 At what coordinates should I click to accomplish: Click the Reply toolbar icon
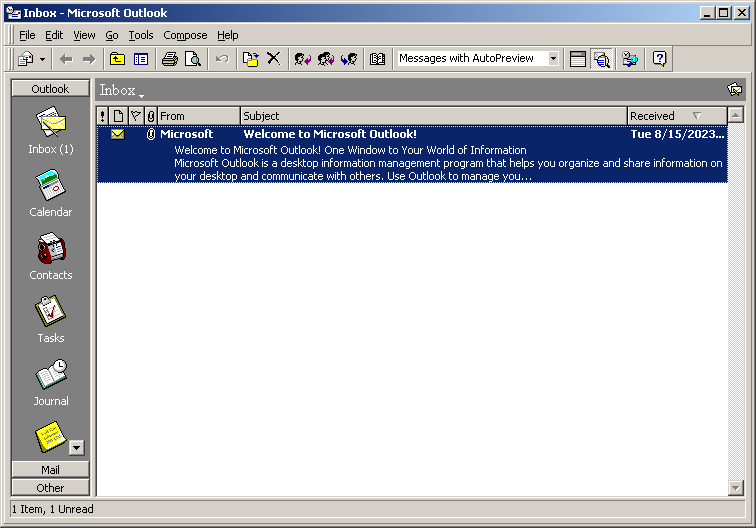point(303,59)
